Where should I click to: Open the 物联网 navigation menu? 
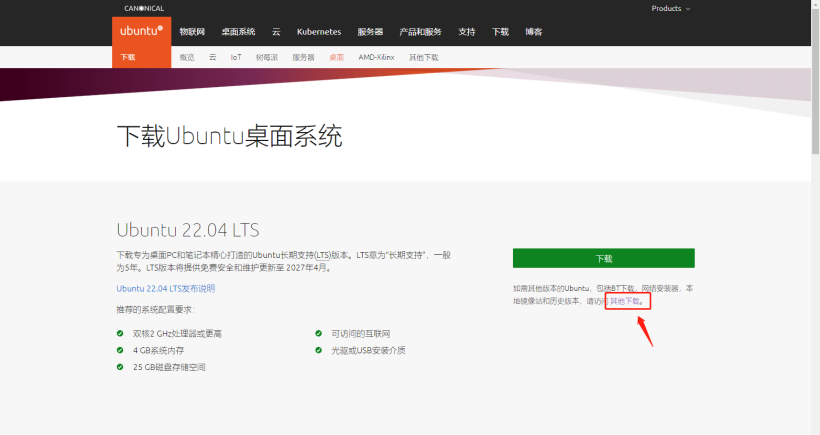click(x=192, y=32)
